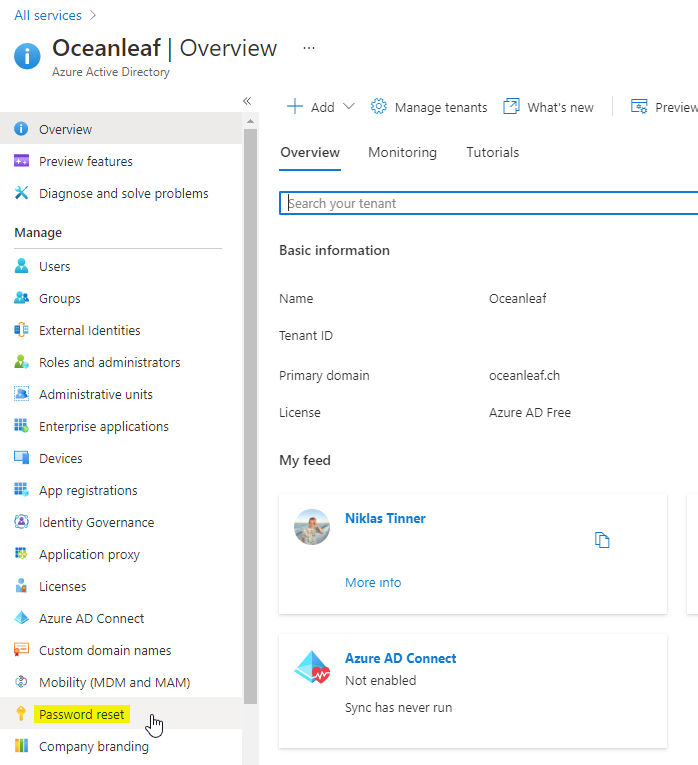Copy Niklas Tinner user info with copy icon

tap(602, 540)
